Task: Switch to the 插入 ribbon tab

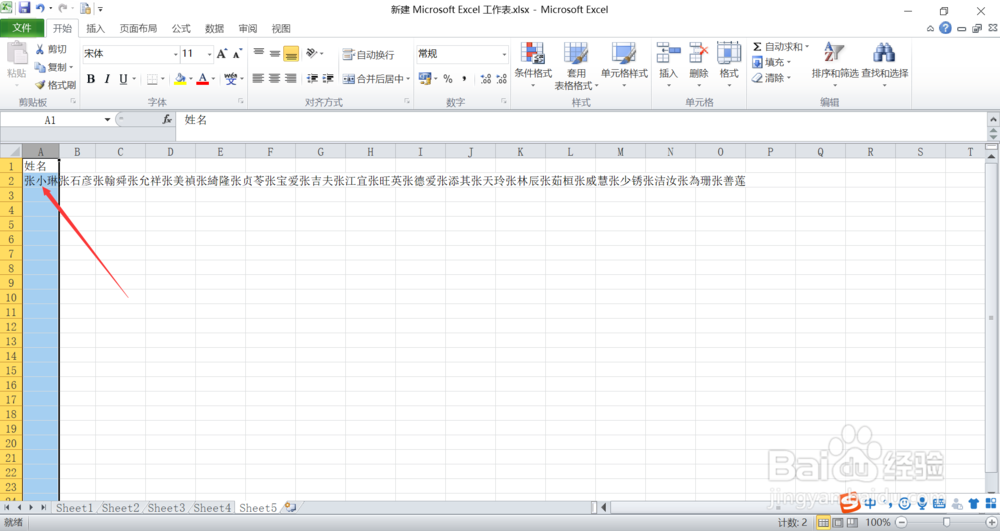Action: pyautogui.click(x=95, y=29)
